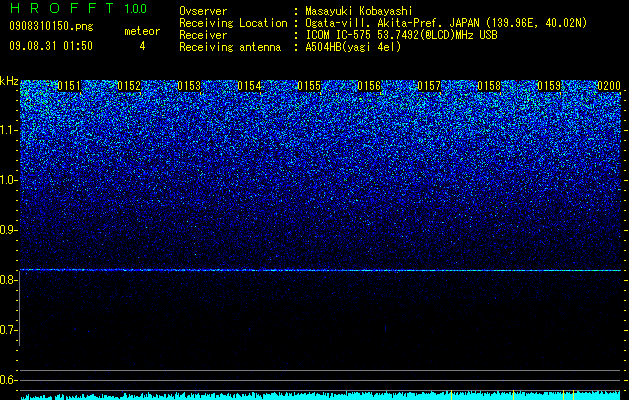Click the 0200 time marker

tap(609, 86)
